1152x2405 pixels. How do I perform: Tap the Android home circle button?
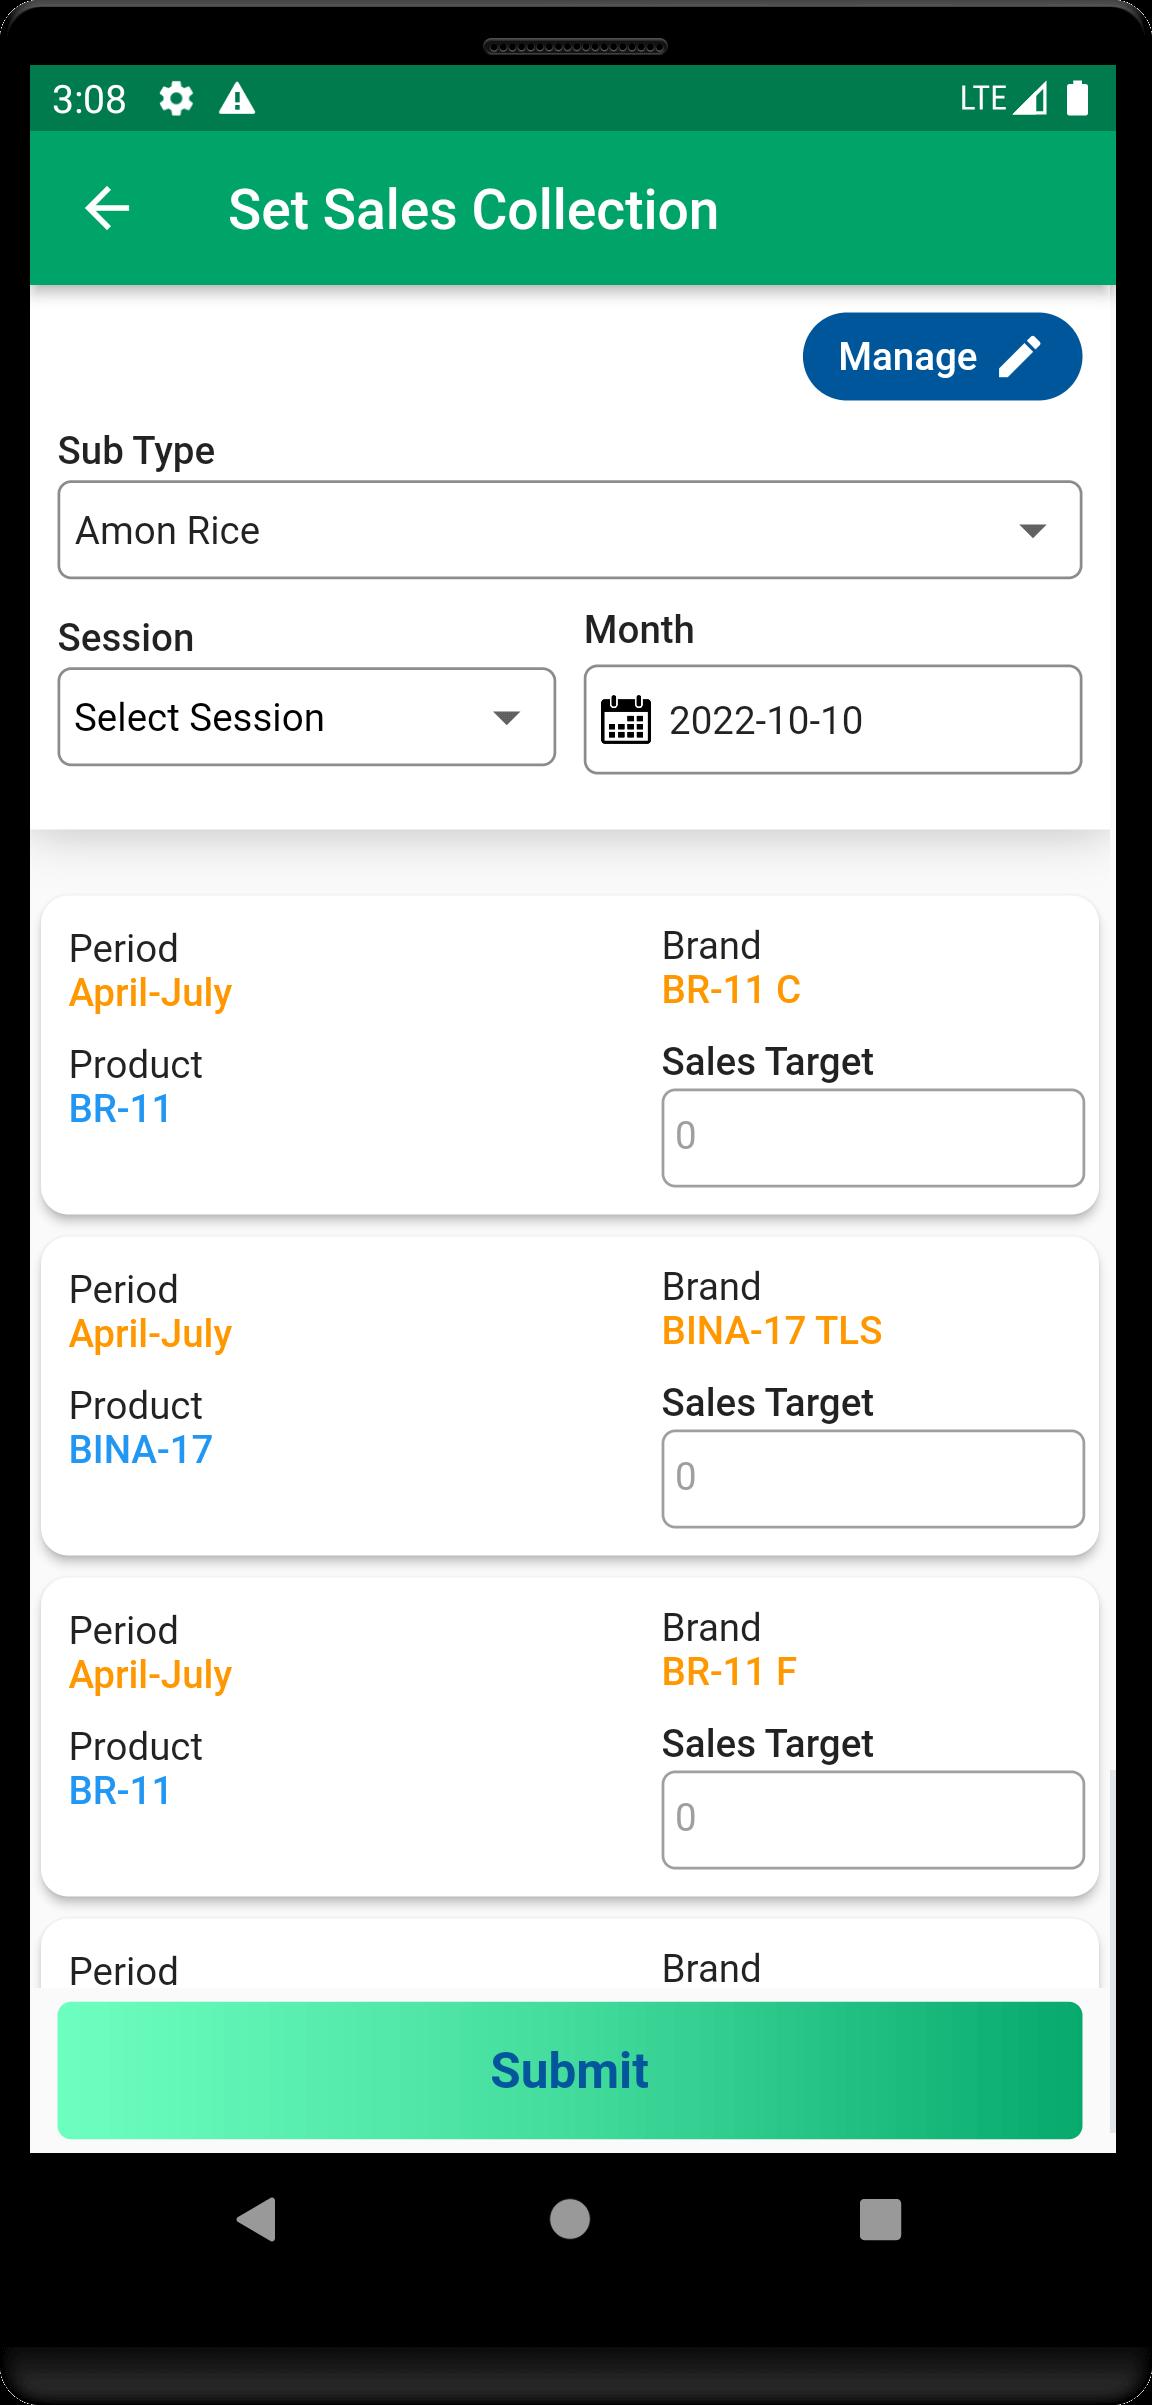(x=570, y=2218)
